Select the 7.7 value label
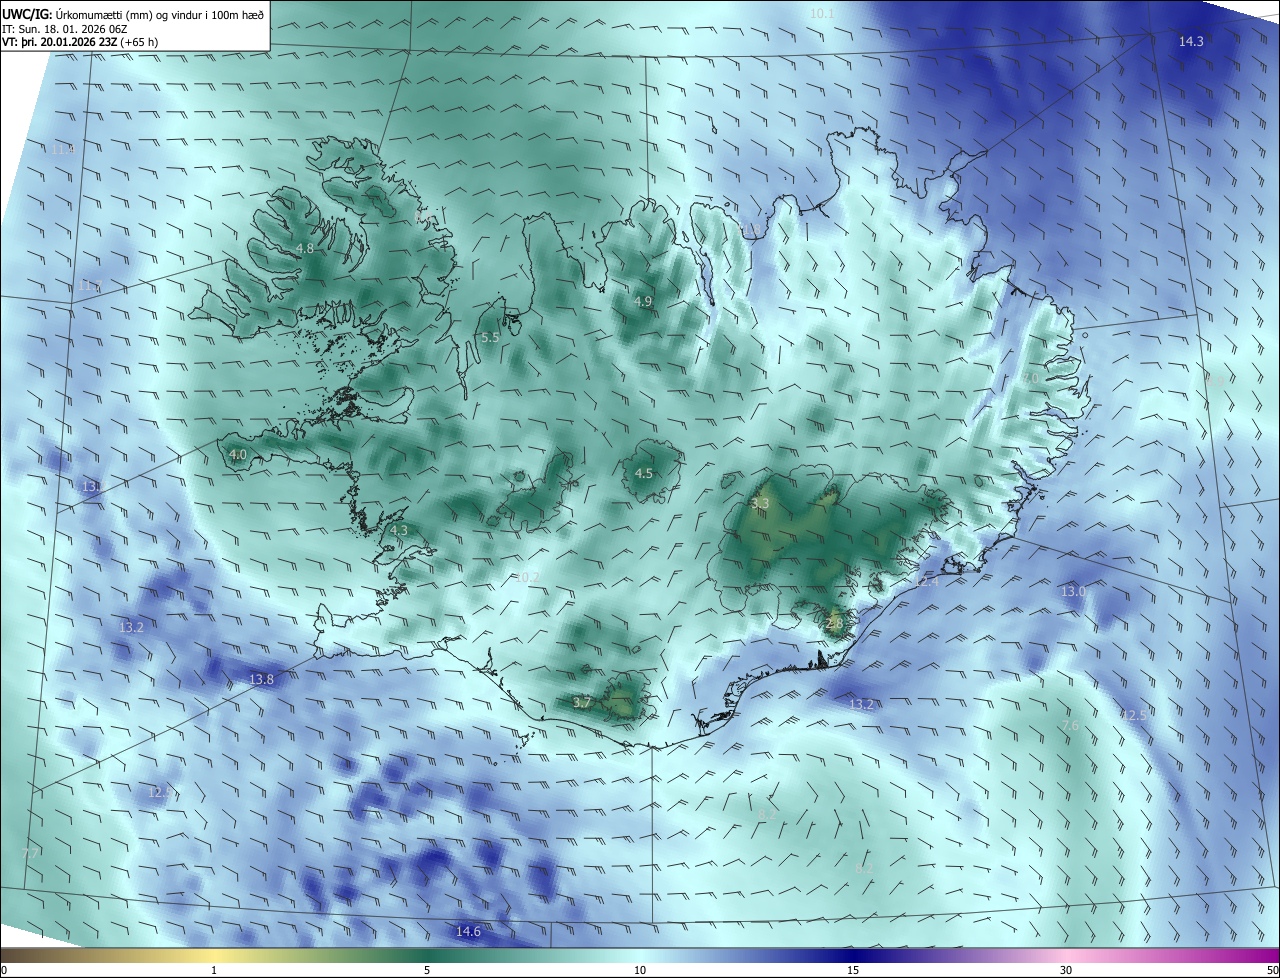1280x978 pixels. coord(30,853)
